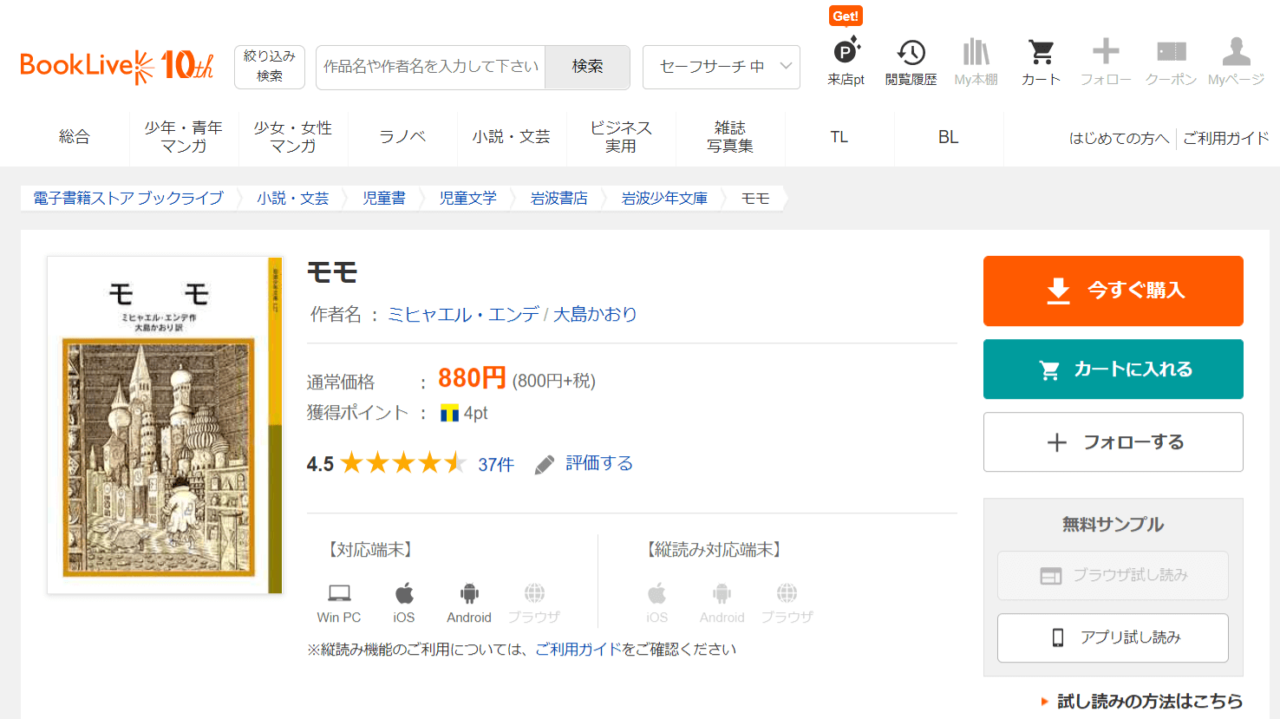Click the モモ book cover thumbnail

pos(165,425)
